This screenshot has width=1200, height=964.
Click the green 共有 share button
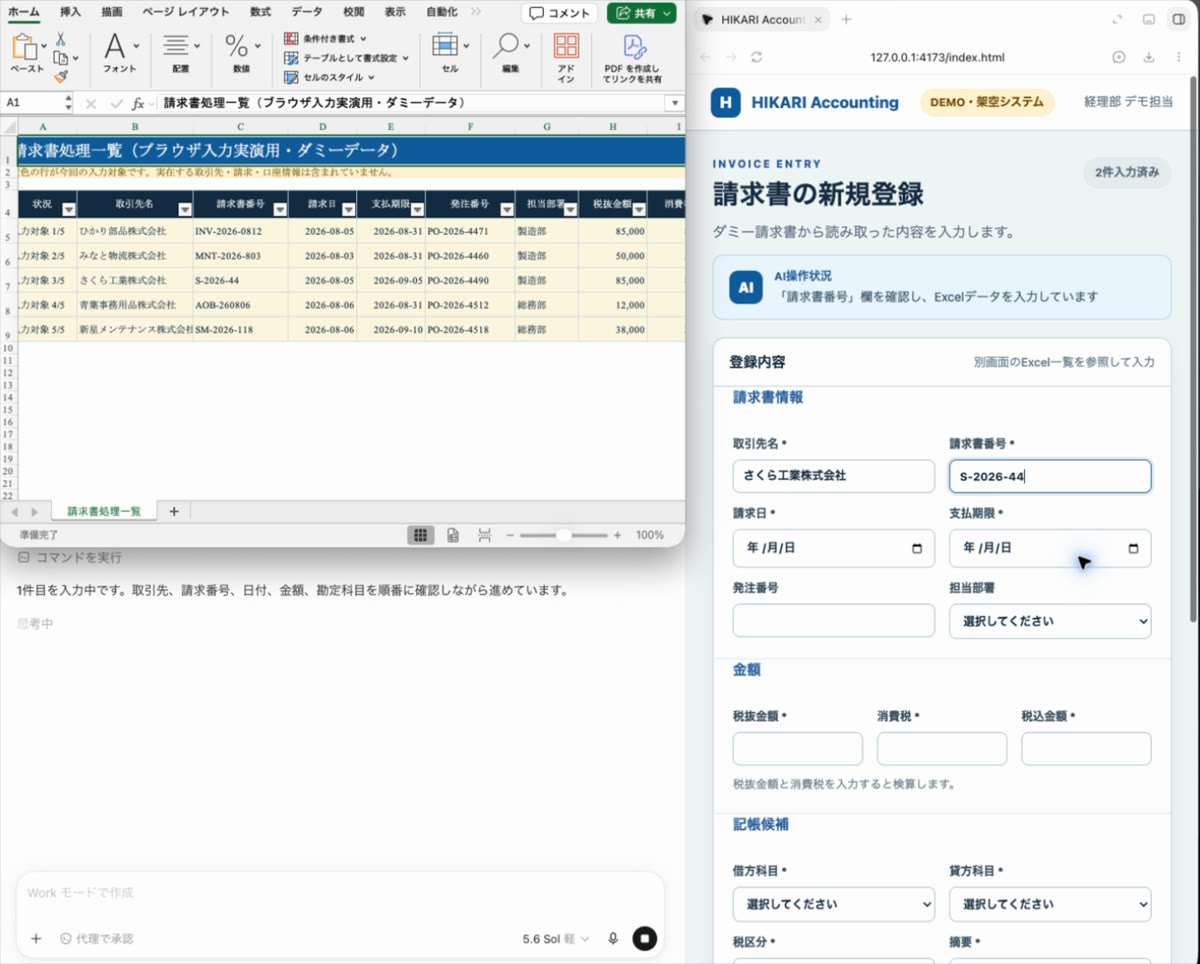[x=641, y=13]
